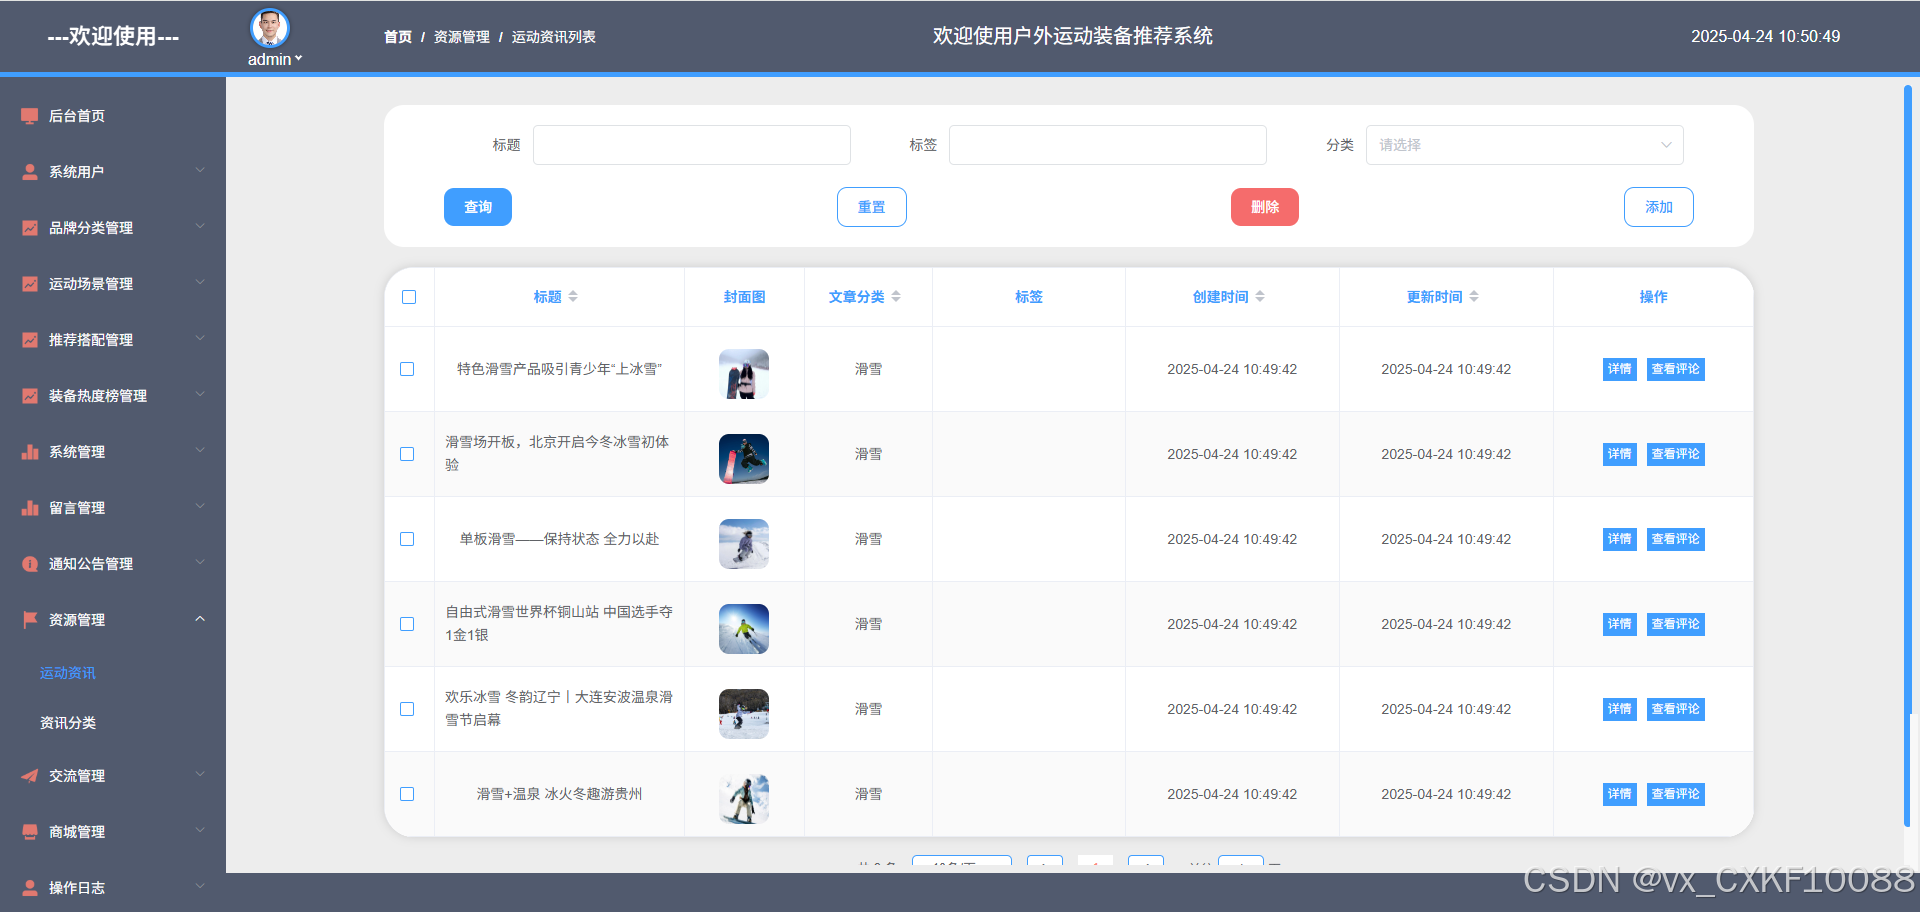This screenshot has height=912, width=1920.
Task: Click cover thumbnail of 欢乐冰雪 冬韵辽宁 row
Action: pos(744,714)
